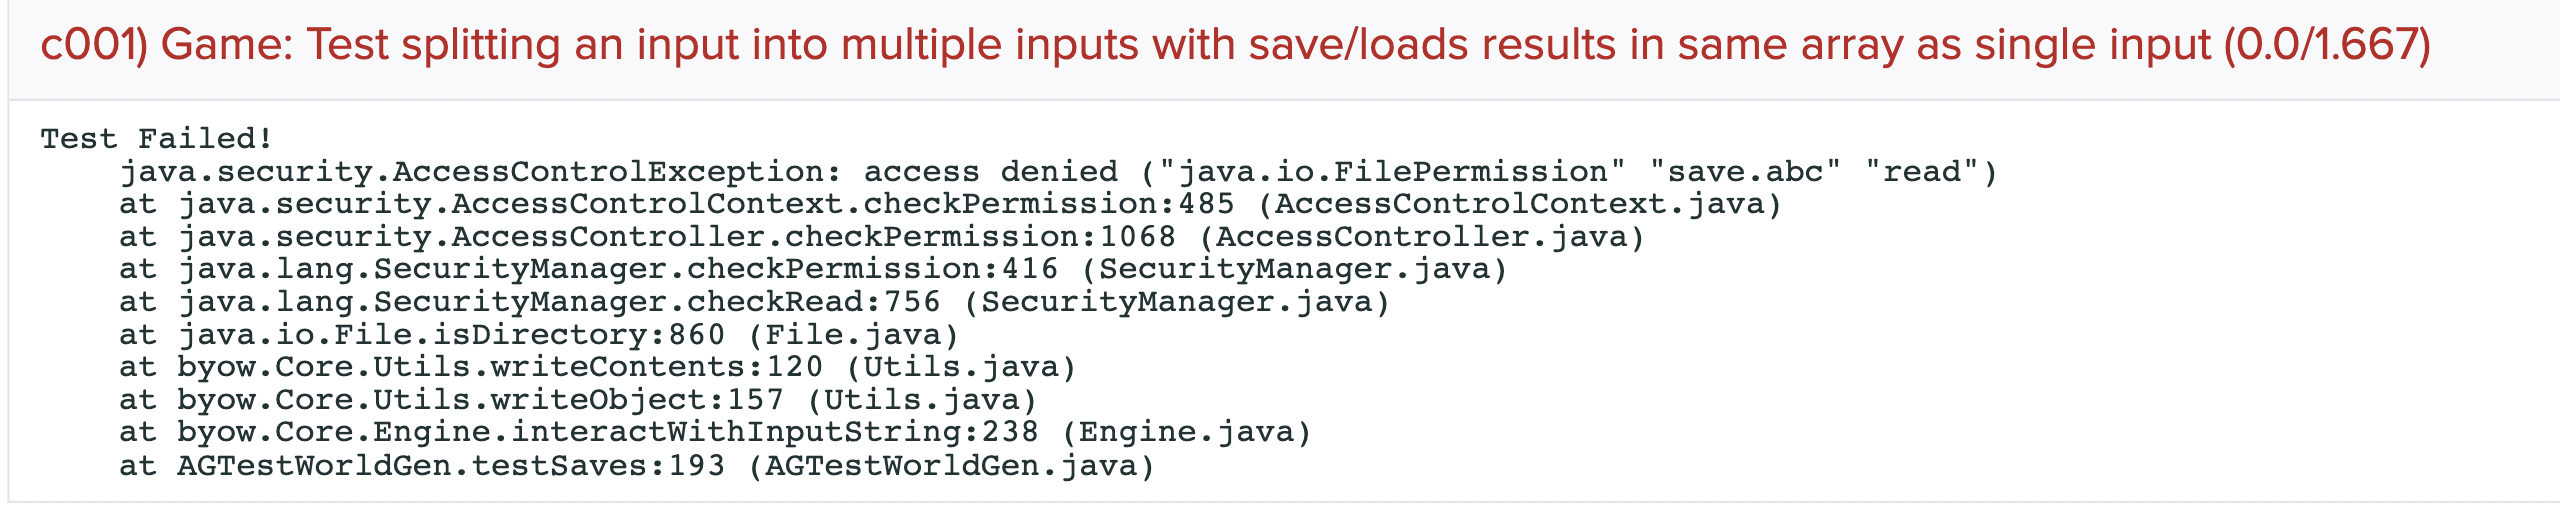
Task: Click the "Test Failed!" message
Action: 156,138
